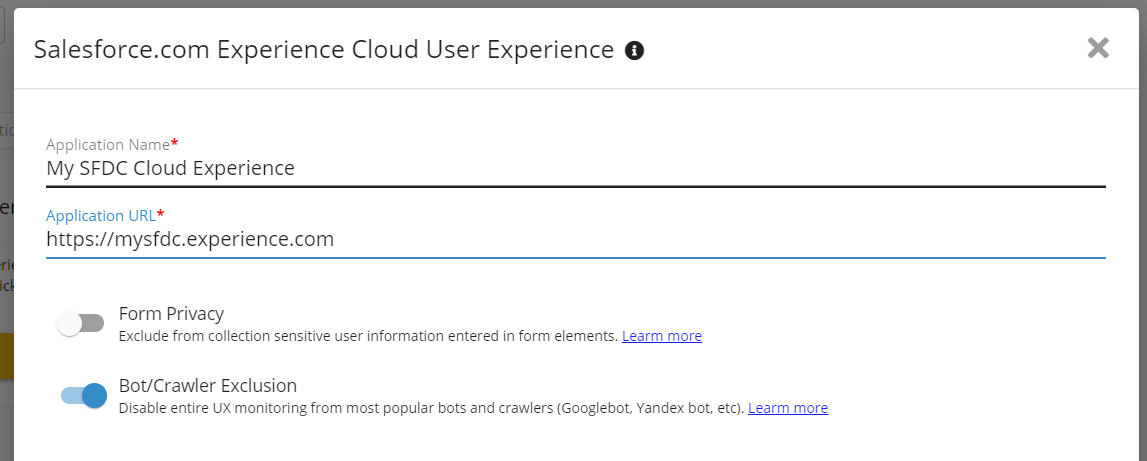
Task: Click the Bot/Crawler Exclusion heading text
Action: (207, 385)
